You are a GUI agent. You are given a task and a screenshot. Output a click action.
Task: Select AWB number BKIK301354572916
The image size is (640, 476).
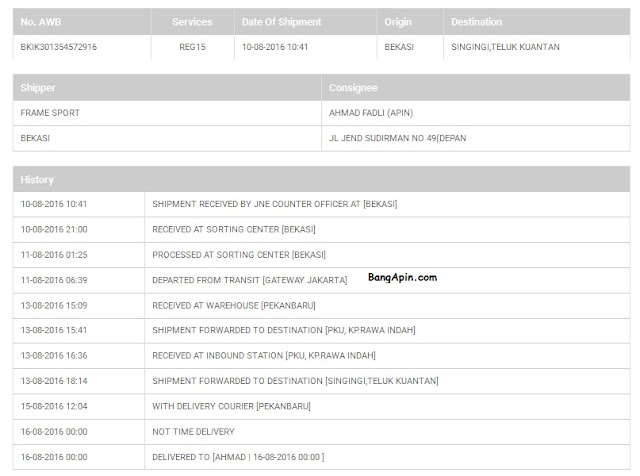[x=59, y=47]
